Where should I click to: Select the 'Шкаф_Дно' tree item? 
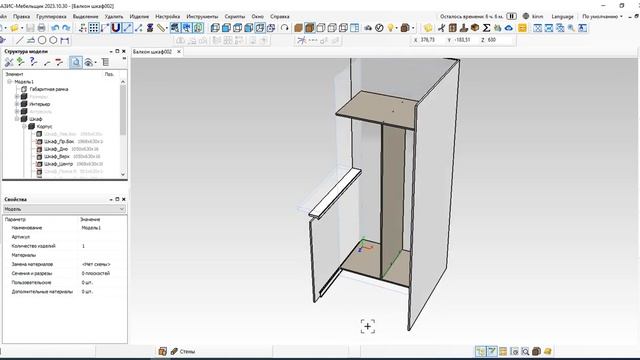[56, 149]
